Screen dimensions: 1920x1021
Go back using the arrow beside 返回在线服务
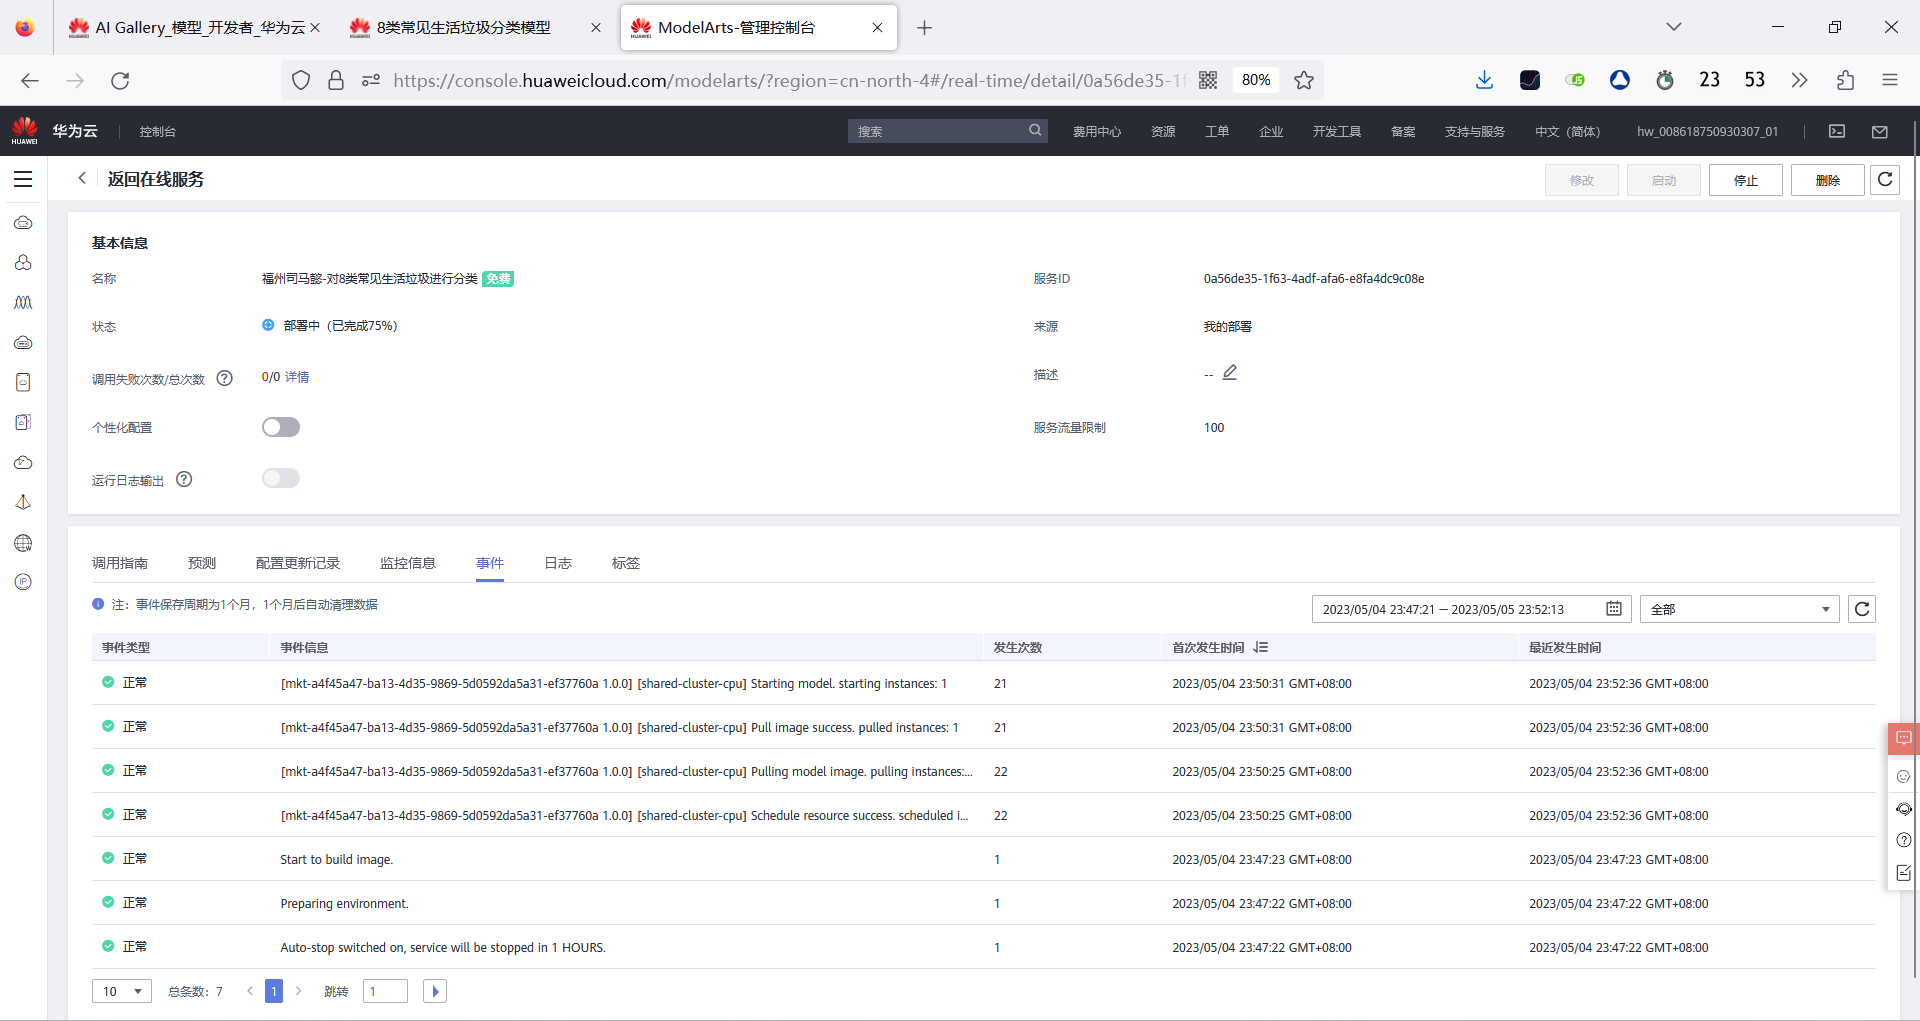click(82, 178)
